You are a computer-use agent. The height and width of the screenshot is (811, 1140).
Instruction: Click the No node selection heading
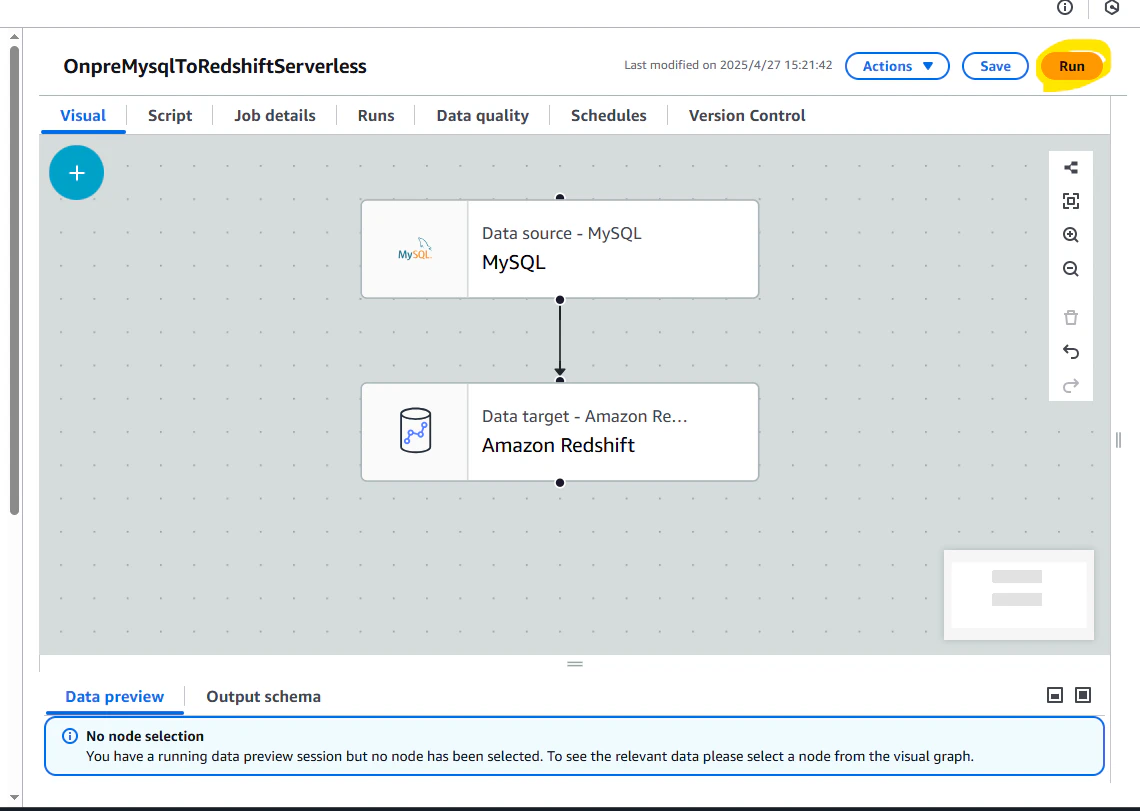tap(145, 736)
